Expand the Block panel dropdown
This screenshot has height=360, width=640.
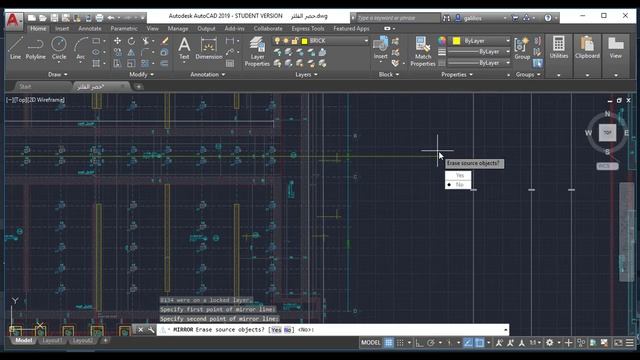(x=389, y=75)
